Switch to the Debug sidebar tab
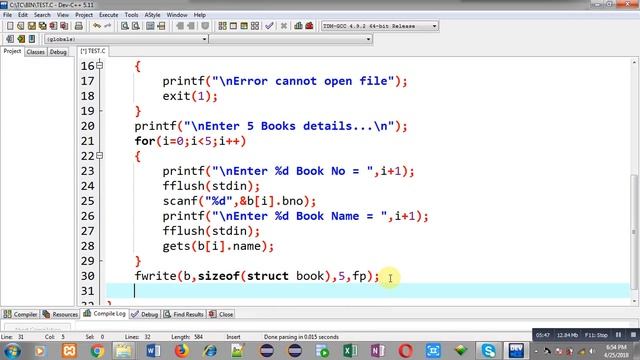 click(x=58, y=52)
